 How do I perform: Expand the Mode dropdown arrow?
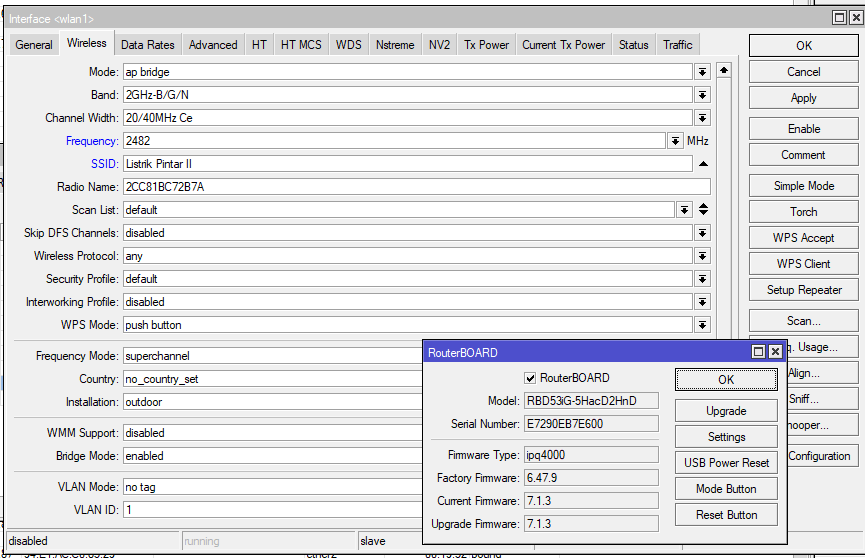(x=702, y=72)
